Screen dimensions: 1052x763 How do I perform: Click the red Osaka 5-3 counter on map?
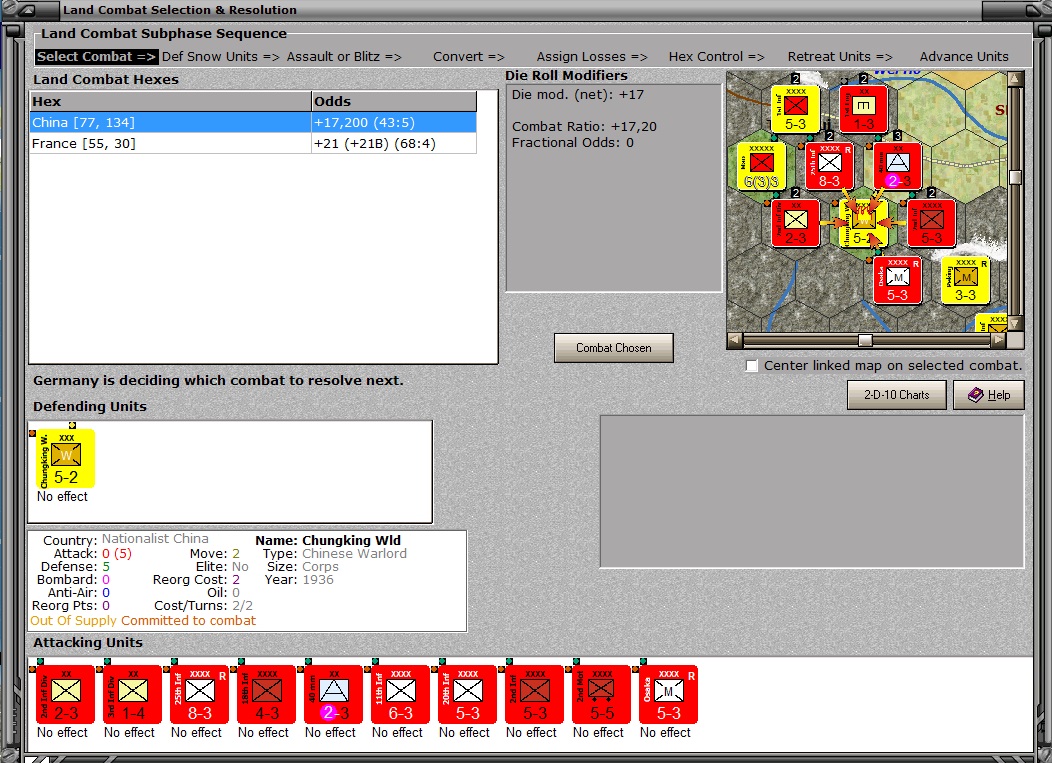[x=898, y=280]
